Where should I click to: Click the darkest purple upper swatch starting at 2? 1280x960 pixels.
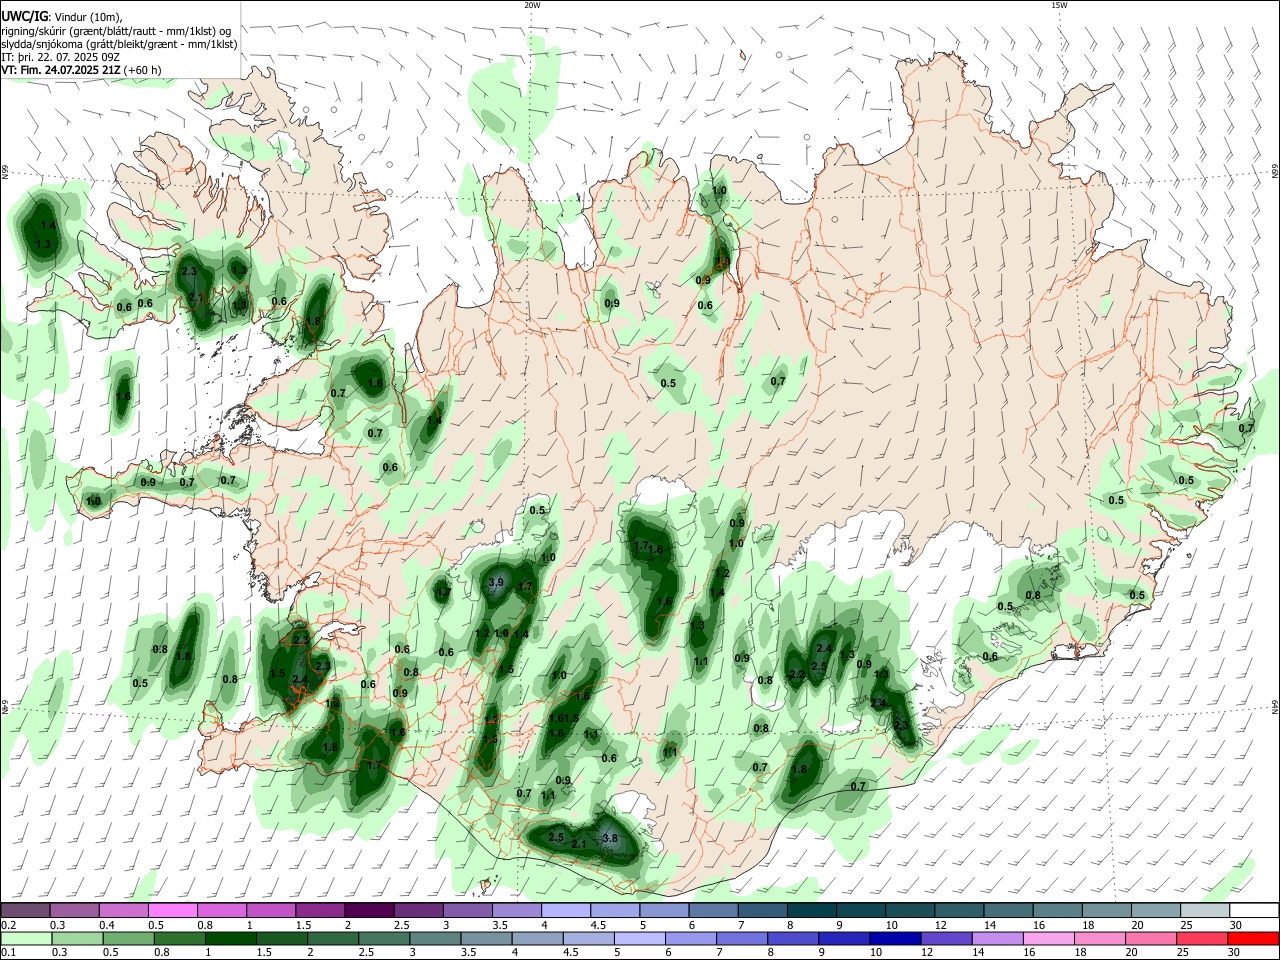point(369,911)
